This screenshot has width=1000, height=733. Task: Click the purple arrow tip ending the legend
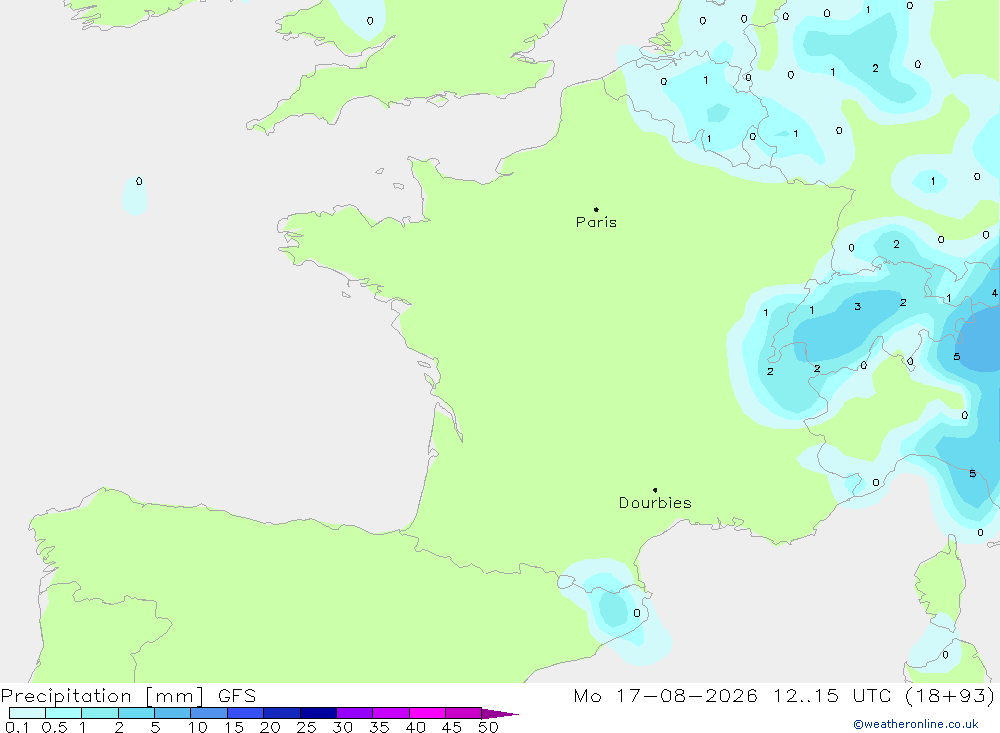click(x=500, y=714)
